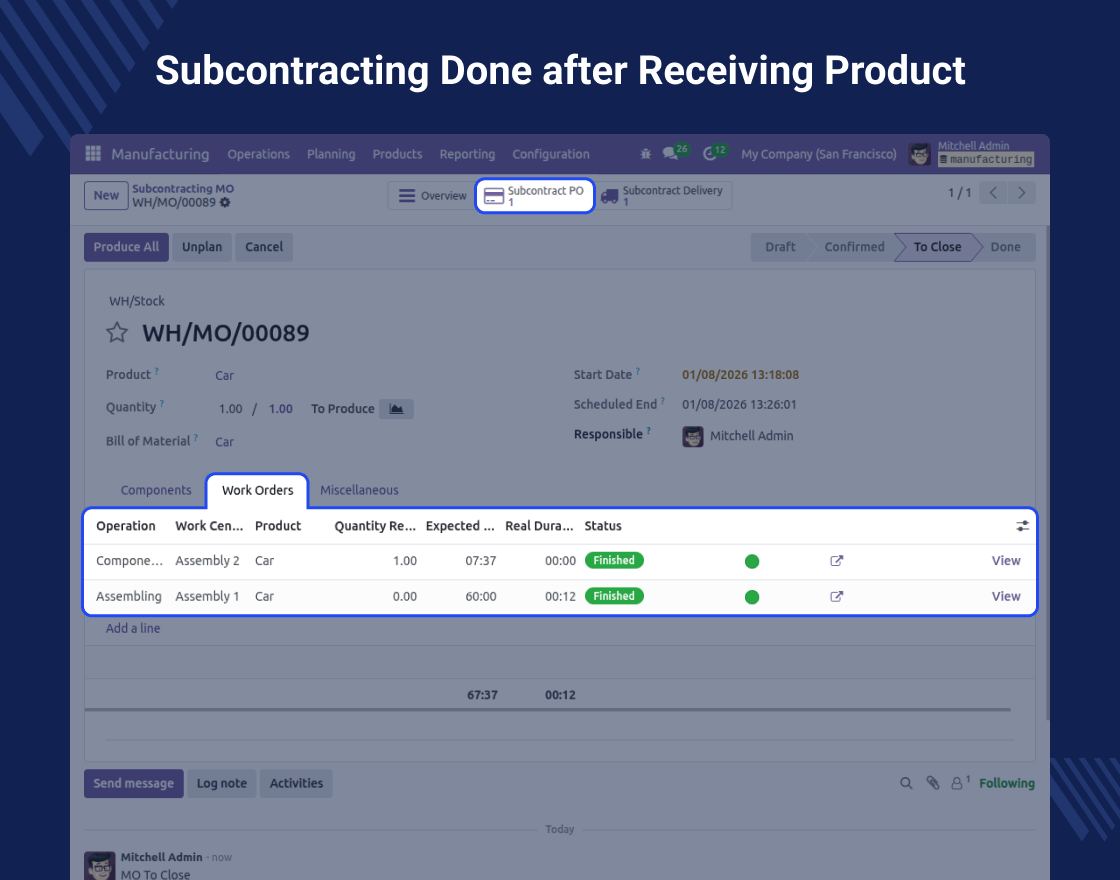Open the Reporting menu

[467, 154]
